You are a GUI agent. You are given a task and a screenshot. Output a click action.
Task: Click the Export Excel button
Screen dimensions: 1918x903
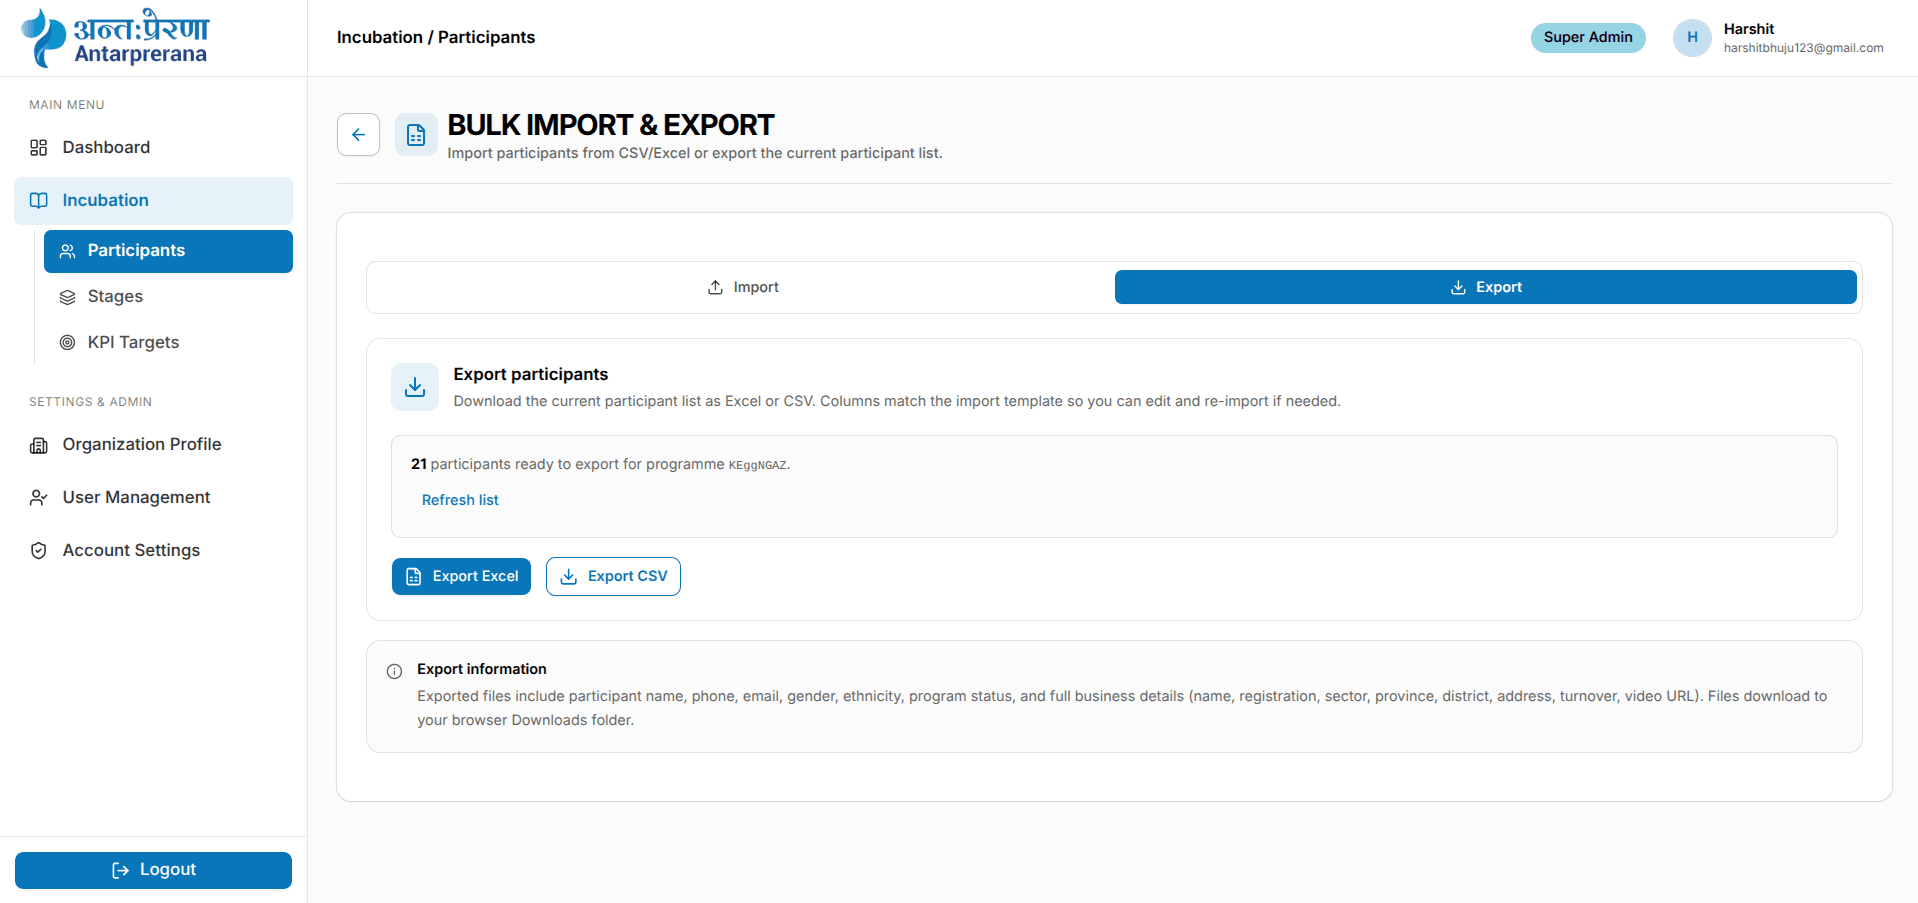coord(461,576)
